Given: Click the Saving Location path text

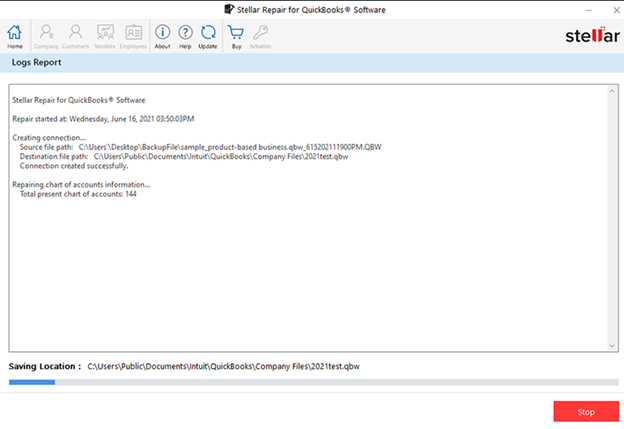Looking at the screenshot, I should [223, 367].
